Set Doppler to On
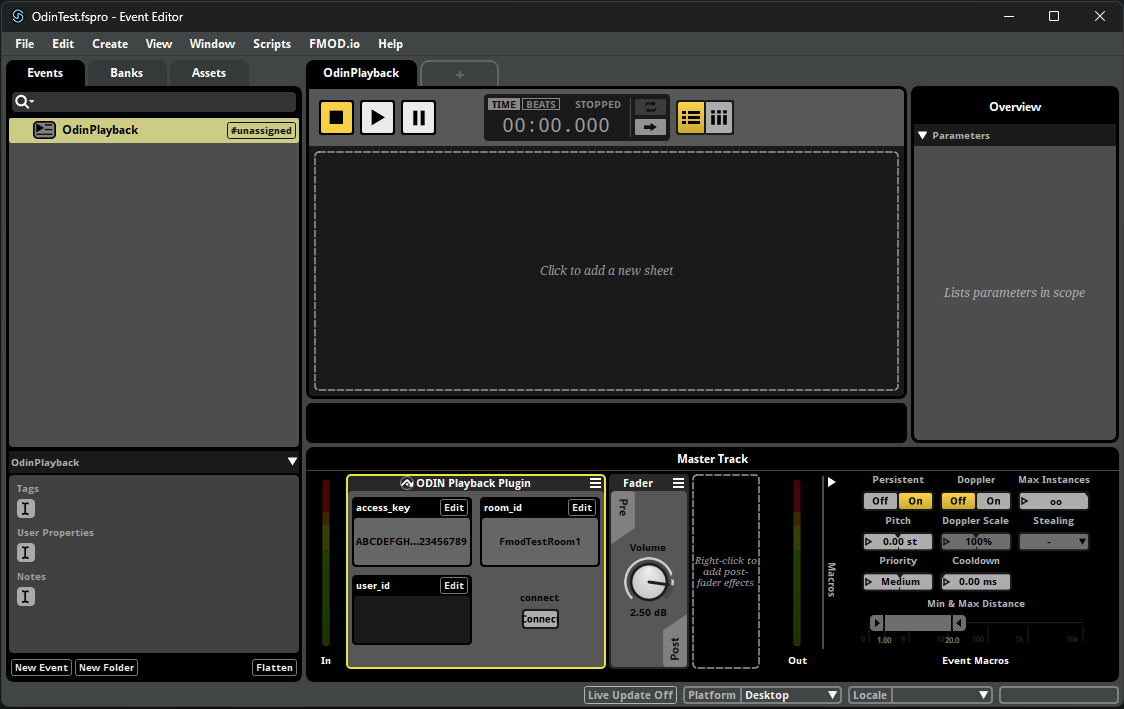 (994, 501)
